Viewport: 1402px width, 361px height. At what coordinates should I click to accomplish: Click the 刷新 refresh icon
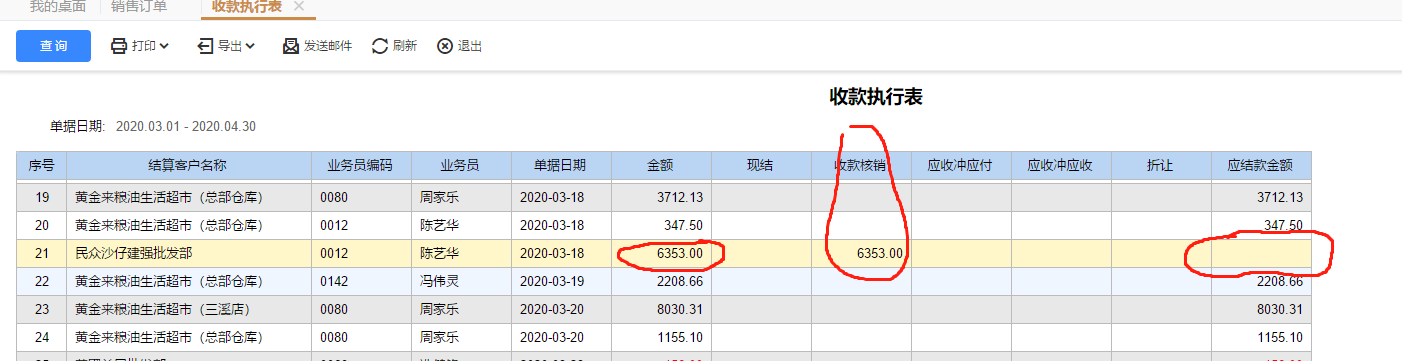point(380,46)
